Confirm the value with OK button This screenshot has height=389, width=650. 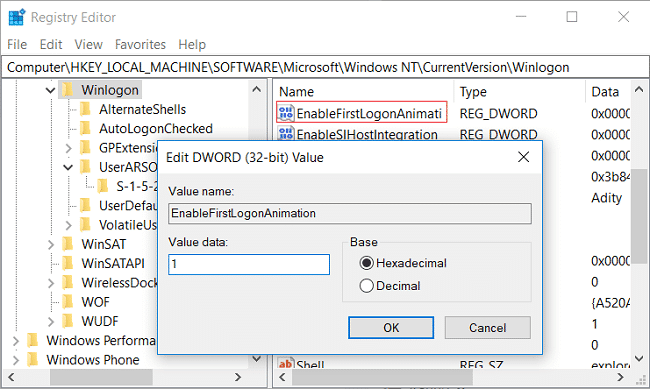[x=391, y=328]
